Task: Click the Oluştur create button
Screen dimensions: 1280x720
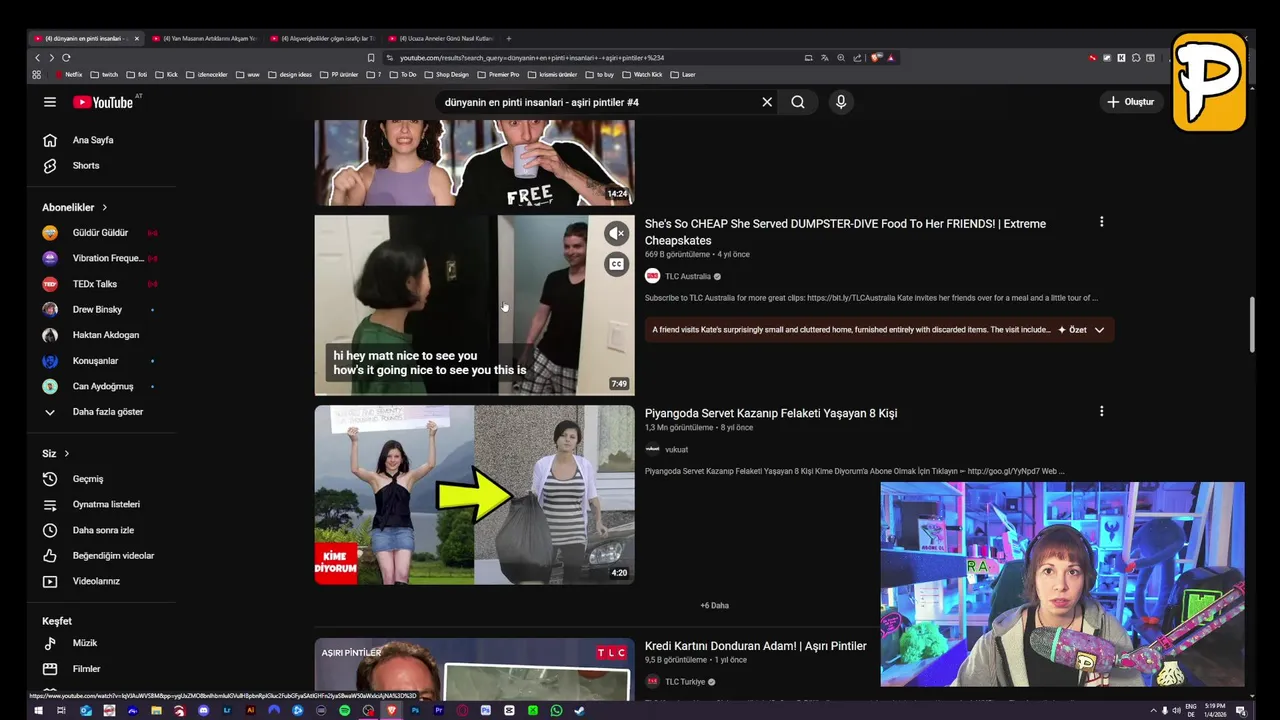Action: pyautogui.click(x=1131, y=102)
